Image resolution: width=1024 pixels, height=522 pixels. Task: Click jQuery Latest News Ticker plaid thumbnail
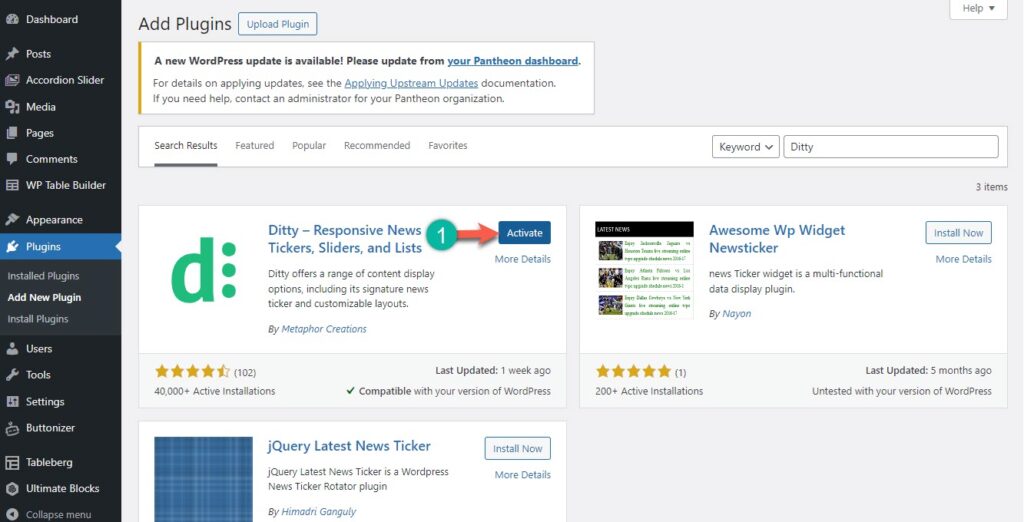[x=203, y=479]
